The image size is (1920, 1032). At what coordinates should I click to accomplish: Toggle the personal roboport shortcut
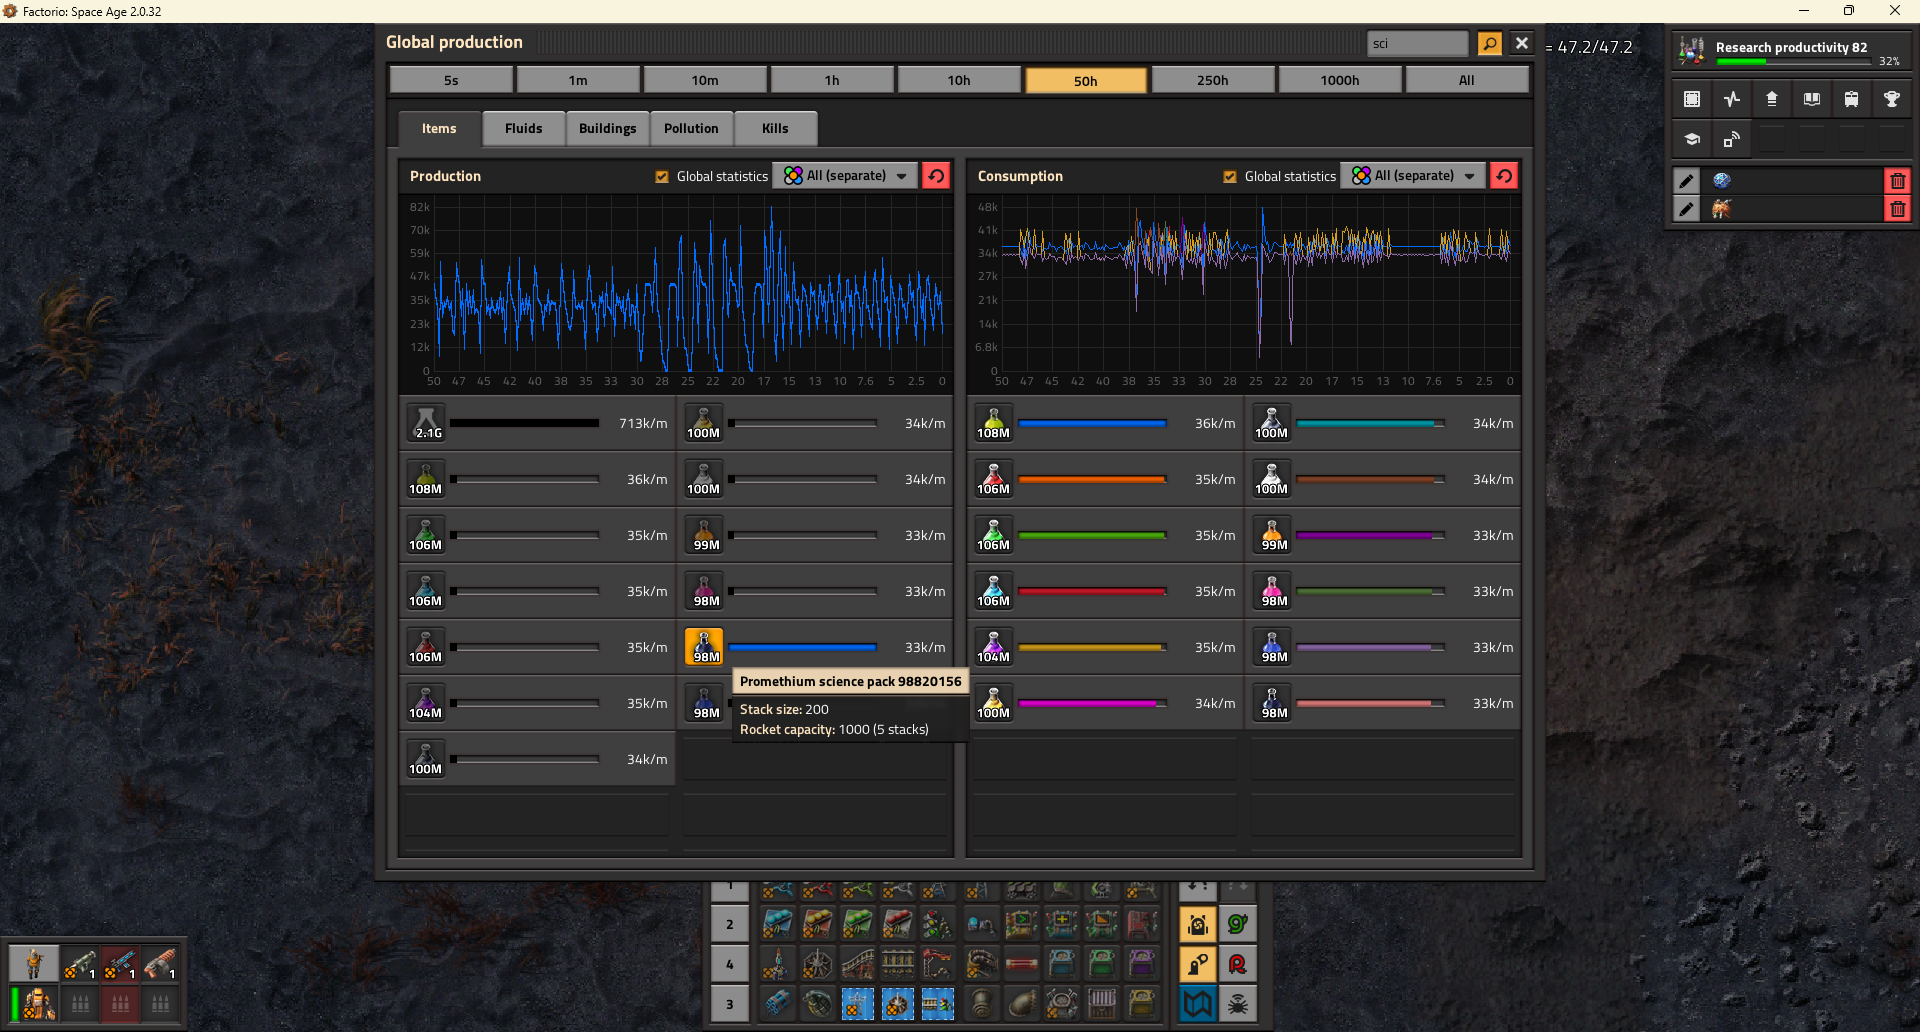1198,924
